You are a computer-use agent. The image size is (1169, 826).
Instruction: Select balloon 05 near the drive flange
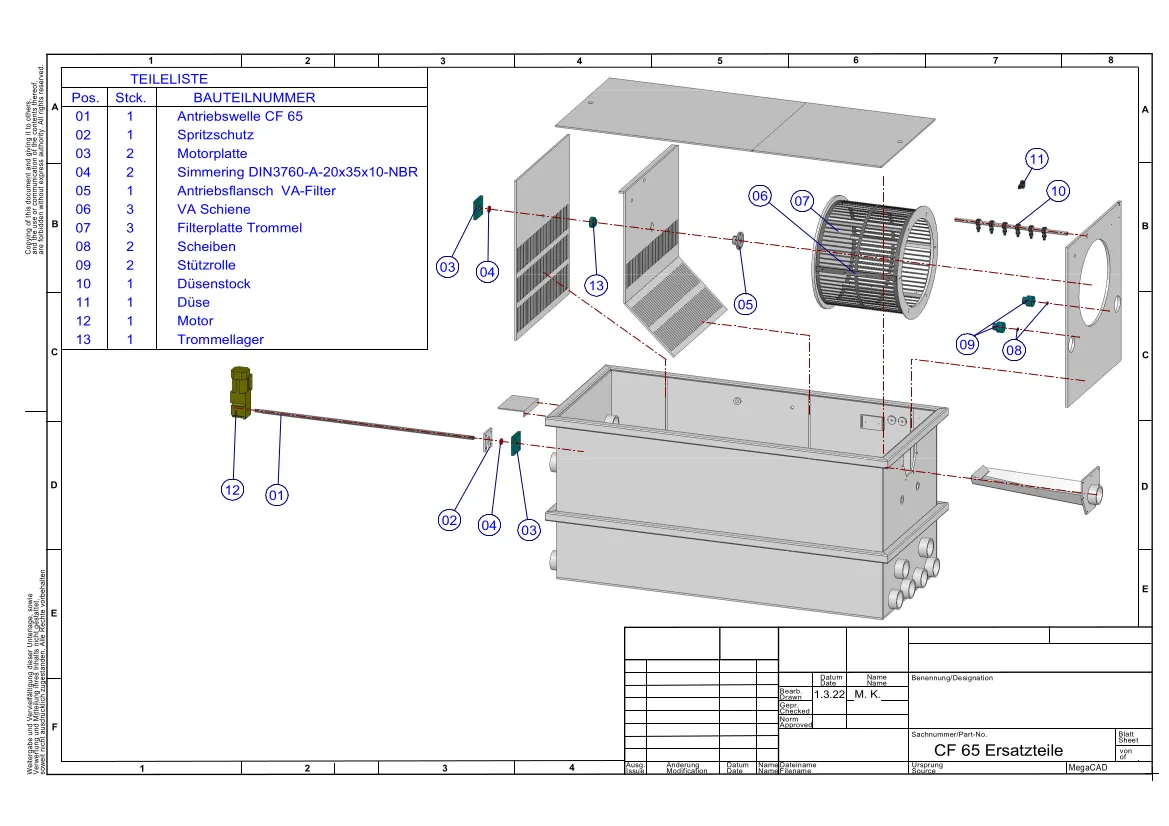(746, 303)
